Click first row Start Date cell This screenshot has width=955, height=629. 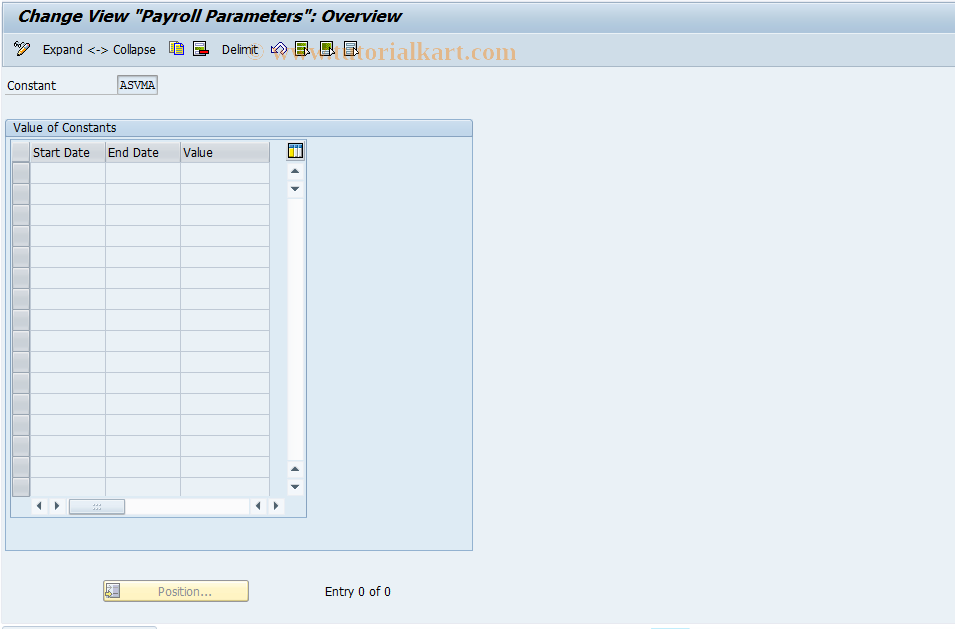tap(68, 173)
